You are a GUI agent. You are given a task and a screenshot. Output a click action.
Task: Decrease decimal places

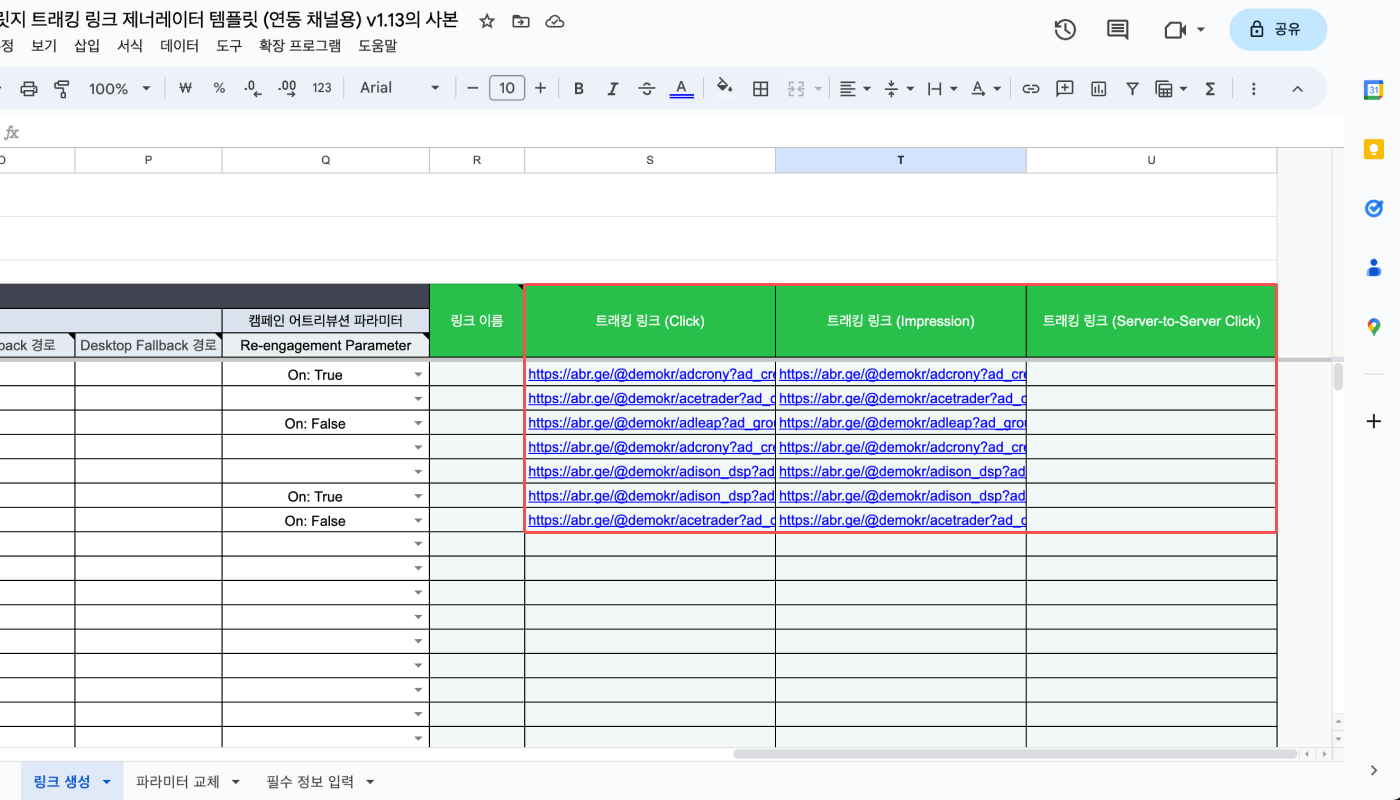252,88
